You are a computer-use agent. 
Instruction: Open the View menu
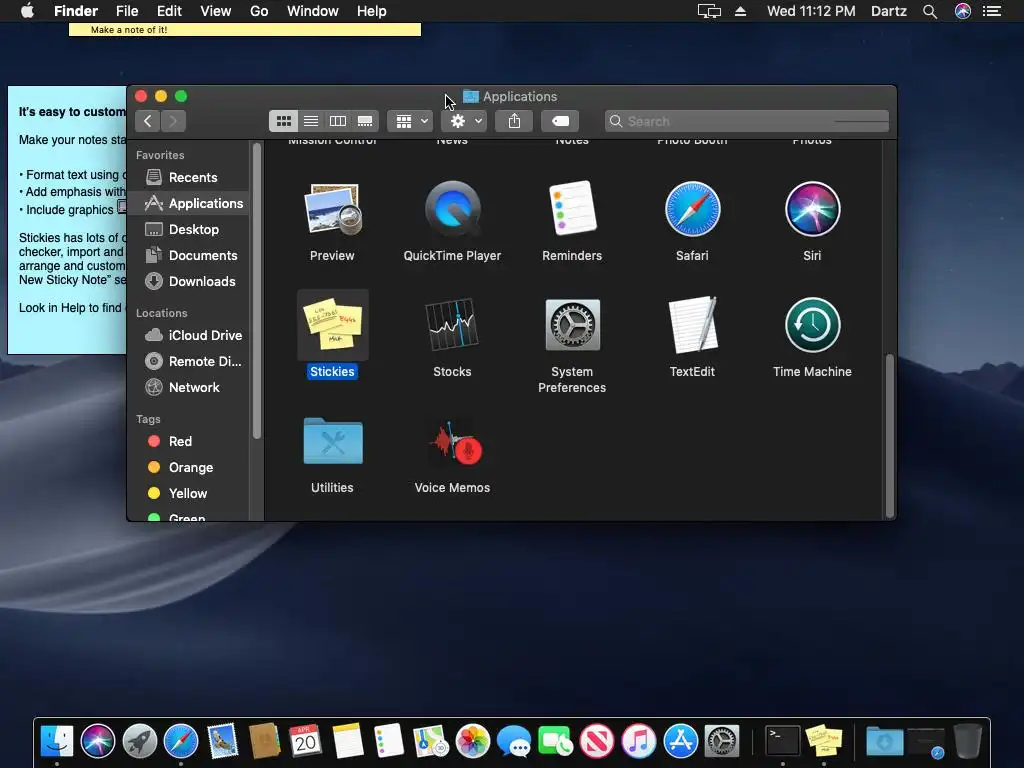(x=216, y=11)
